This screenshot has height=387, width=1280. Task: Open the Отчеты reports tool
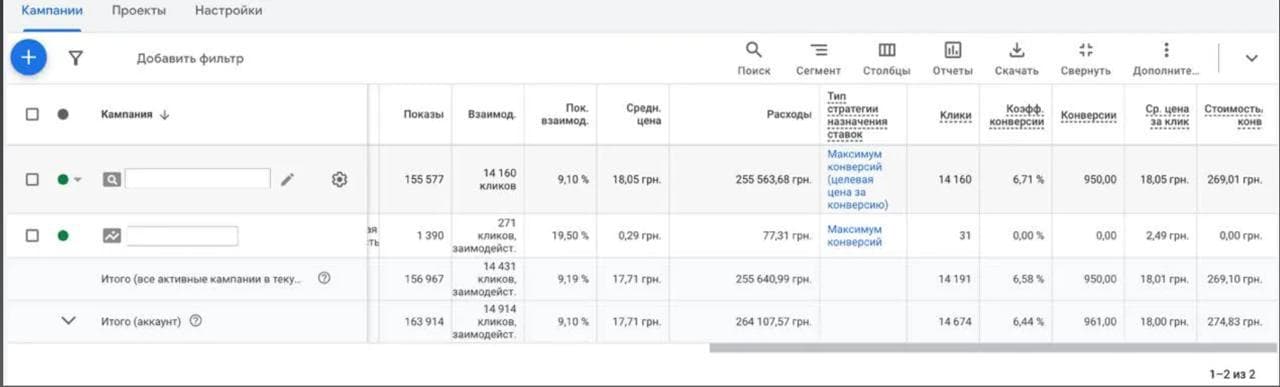952,59
